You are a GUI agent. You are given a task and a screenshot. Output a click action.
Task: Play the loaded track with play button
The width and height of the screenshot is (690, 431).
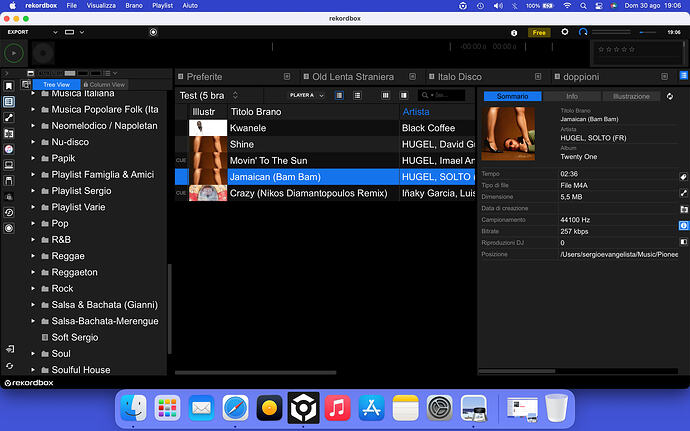(x=14, y=53)
